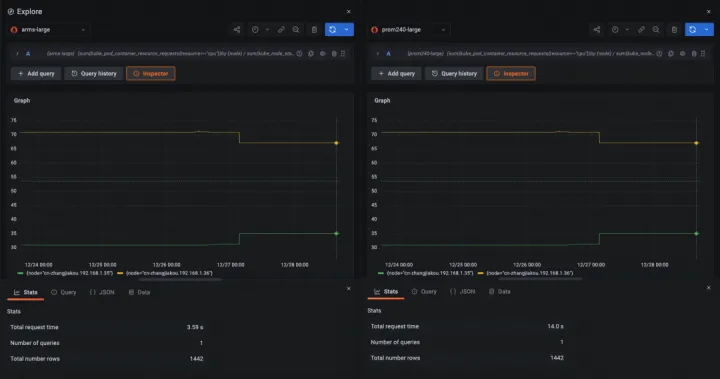This screenshot has width=720, height=379.
Task: Click share icon in prom240-large pane toolbar
Action: pyautogui.click(x=597, y=30)
